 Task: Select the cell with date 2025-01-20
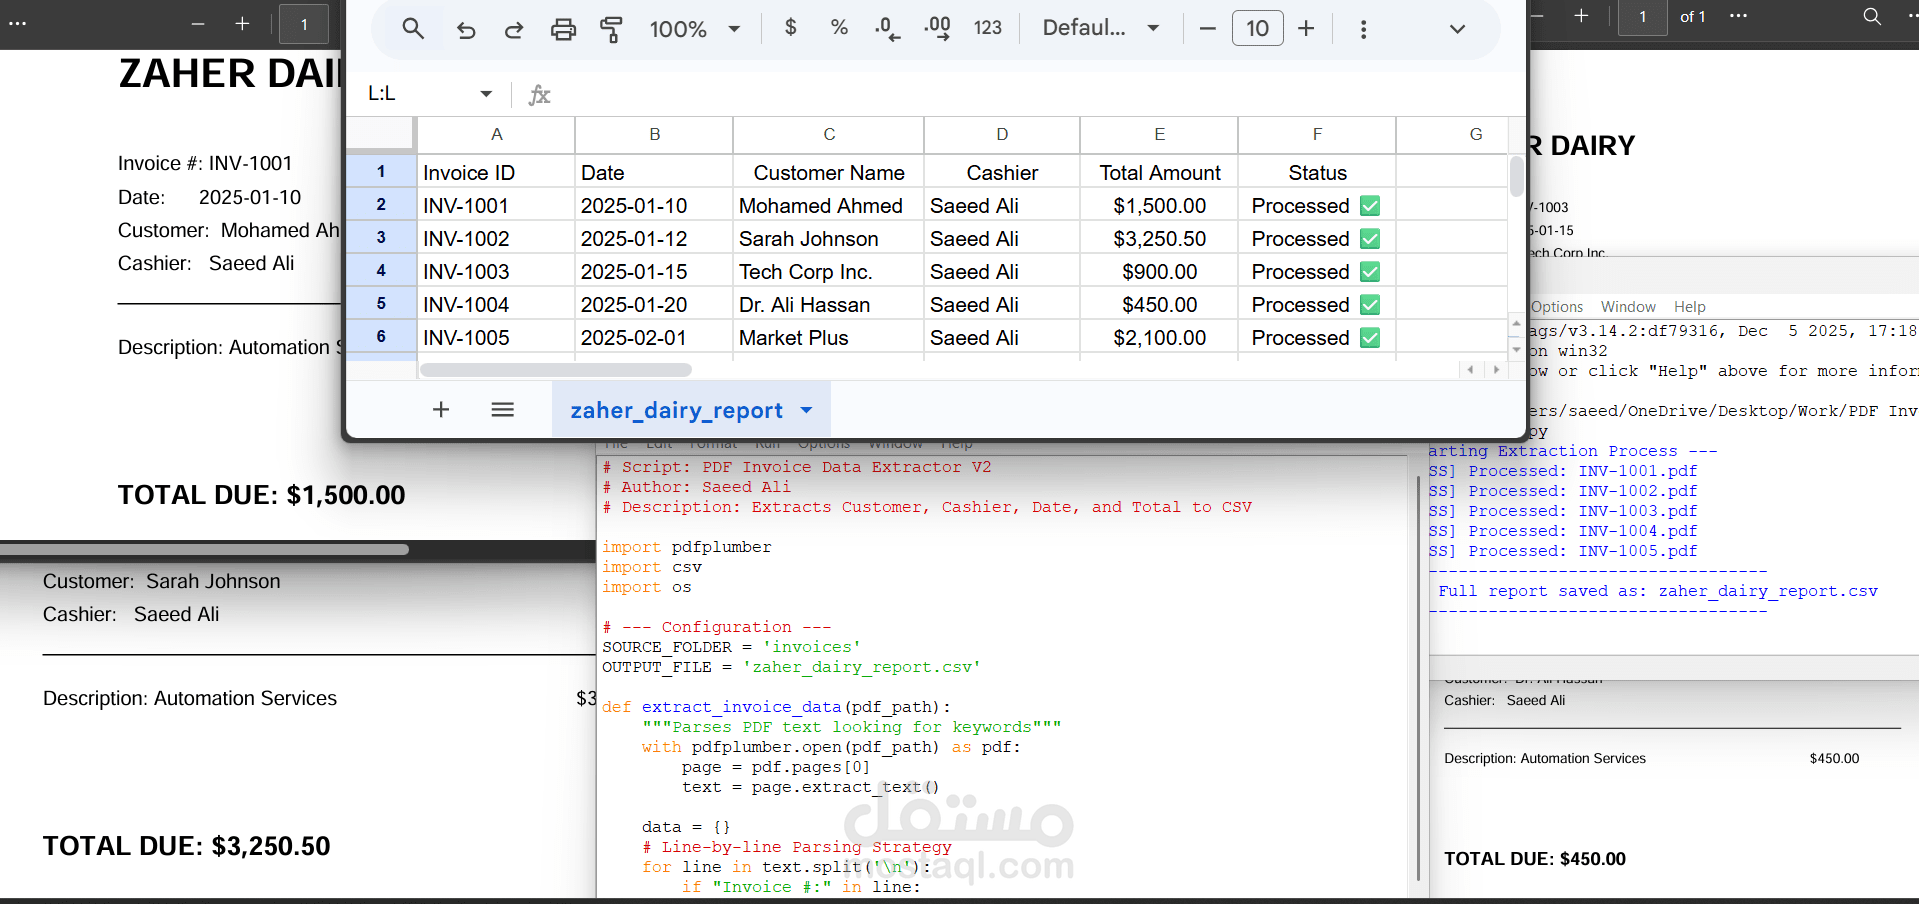[654, 305]
